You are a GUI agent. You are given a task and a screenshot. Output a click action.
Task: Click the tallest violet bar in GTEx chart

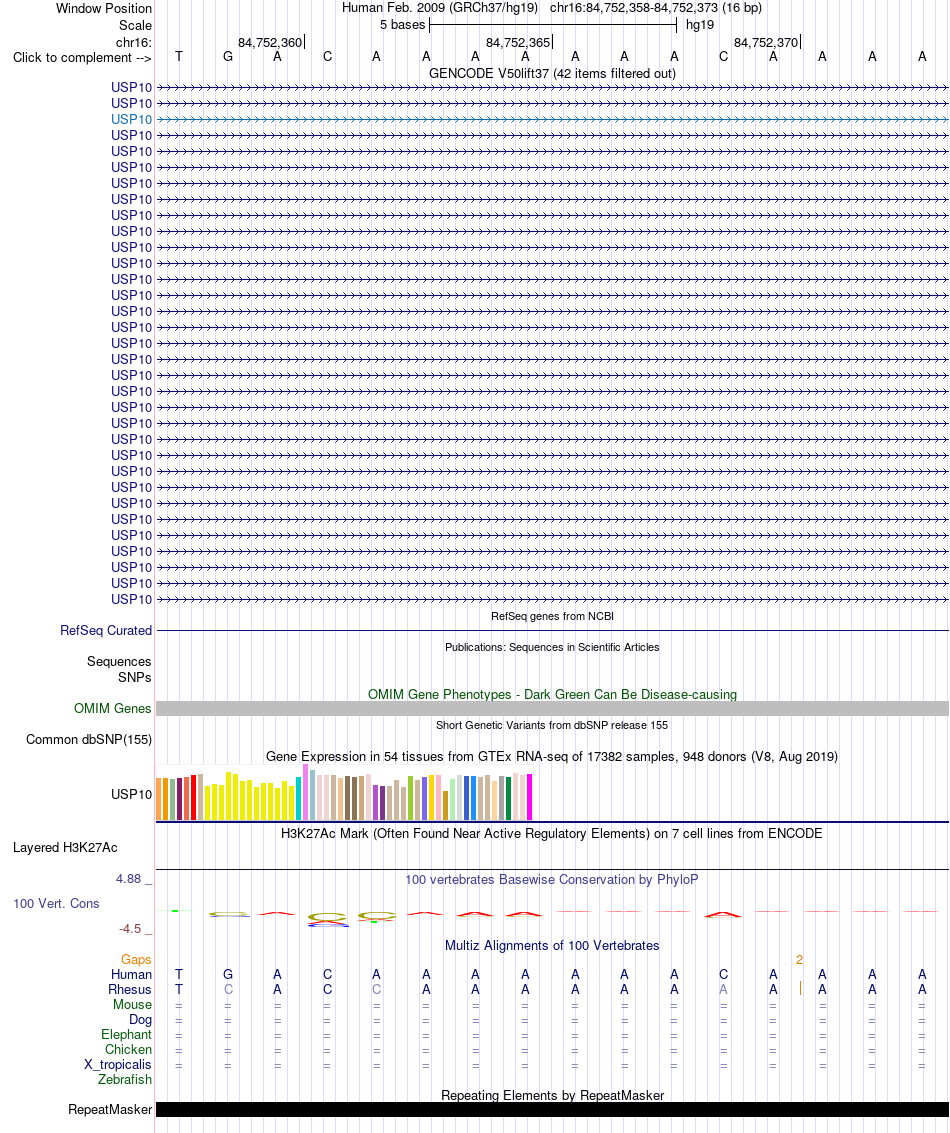306,793
